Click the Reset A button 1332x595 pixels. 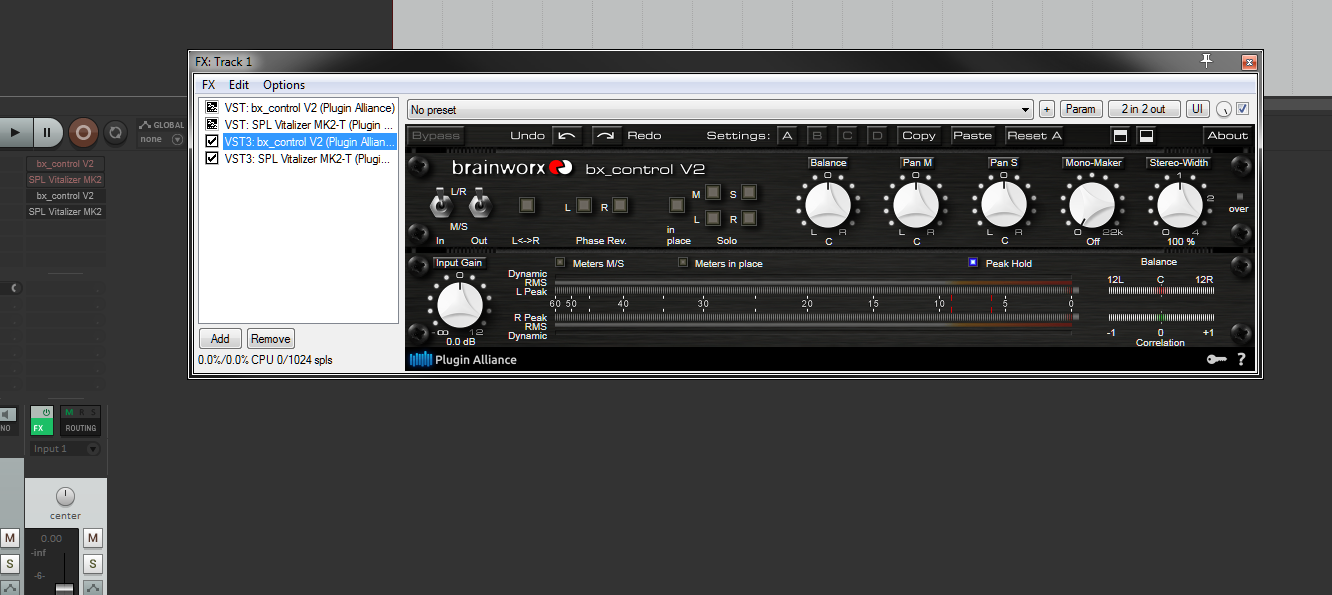1034,135
